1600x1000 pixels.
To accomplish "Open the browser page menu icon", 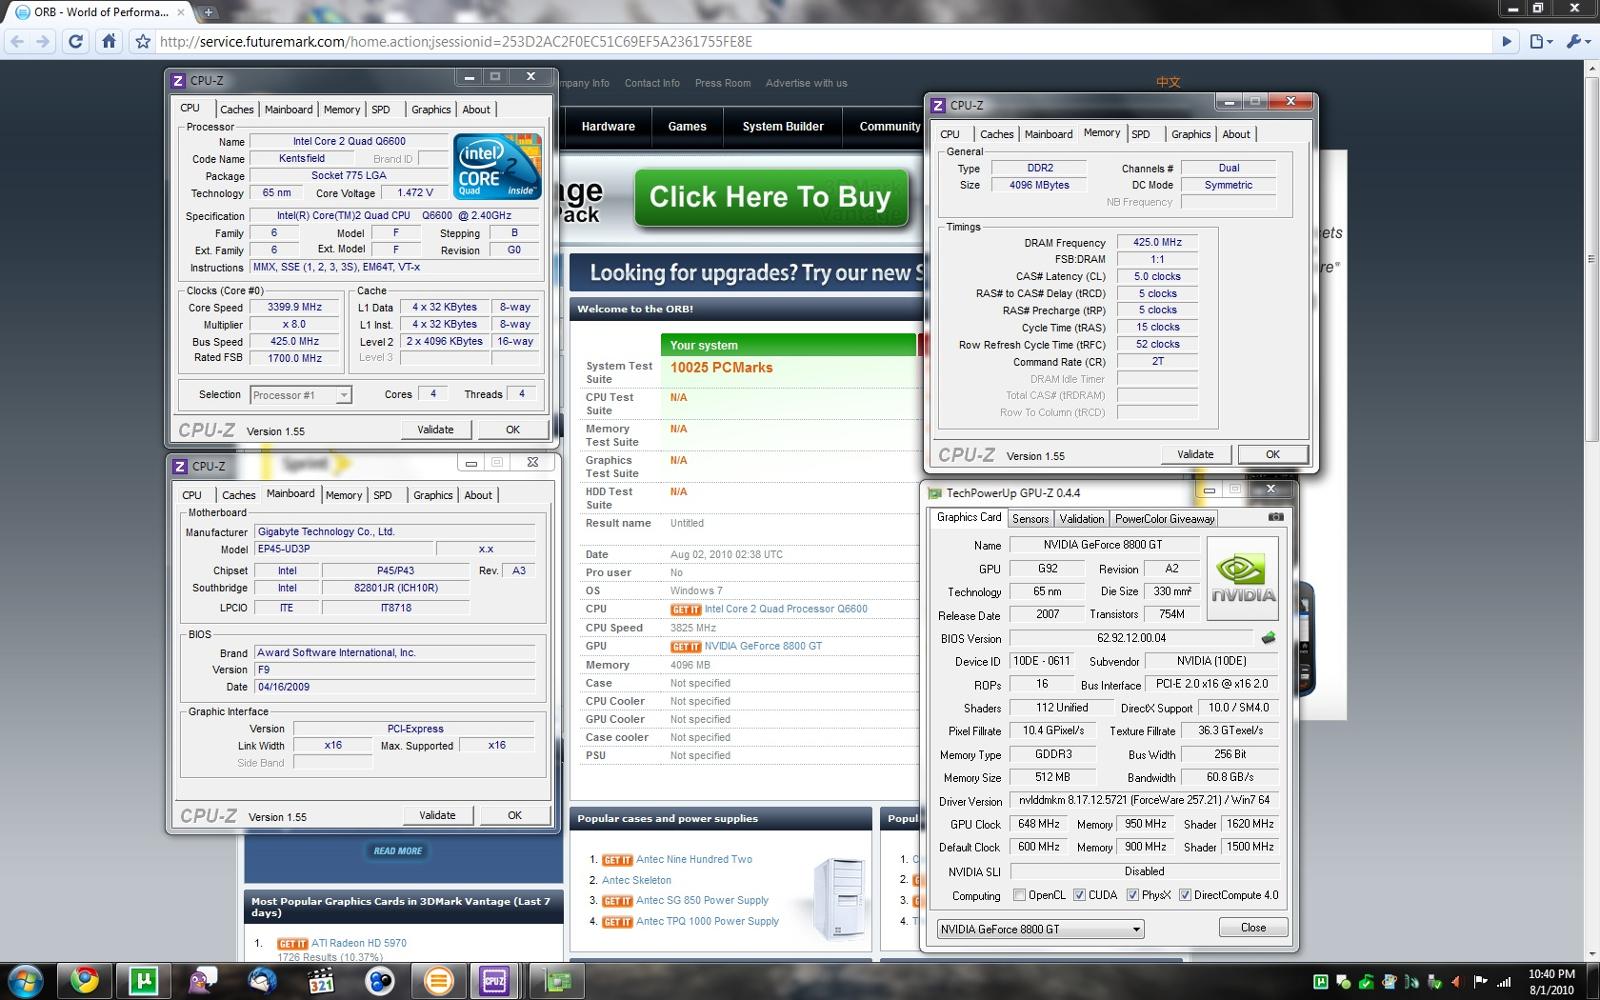I will [x=1541, y=41].
